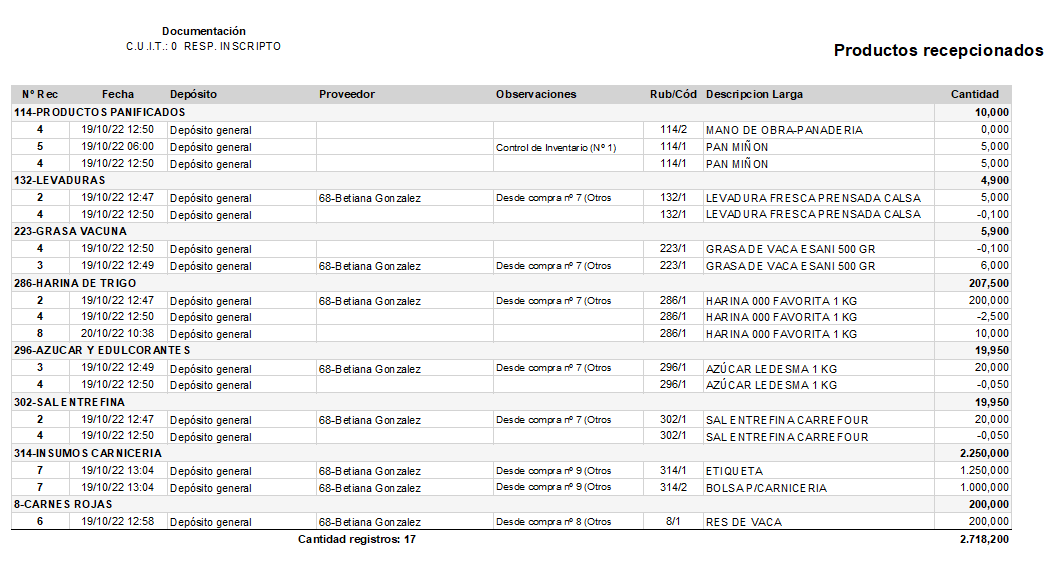Select the 223-GRASA VACUNA group header
Viewport: 1059px width, 569px height.
[511, 231]
